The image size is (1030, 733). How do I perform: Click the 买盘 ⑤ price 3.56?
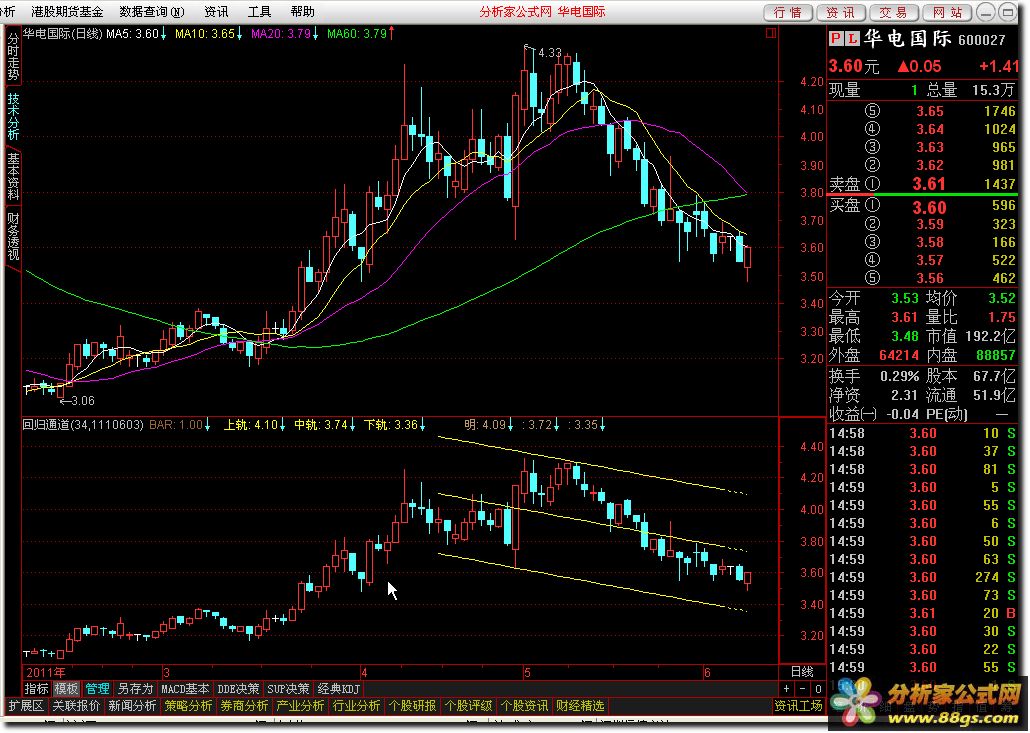(930, 278)
